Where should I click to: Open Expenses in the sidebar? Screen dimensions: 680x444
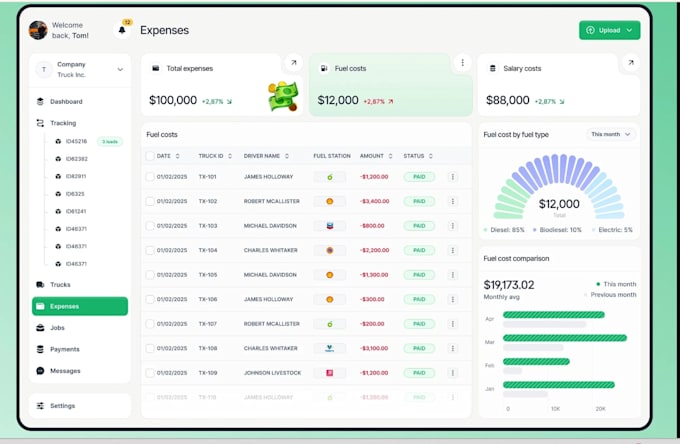80,306
